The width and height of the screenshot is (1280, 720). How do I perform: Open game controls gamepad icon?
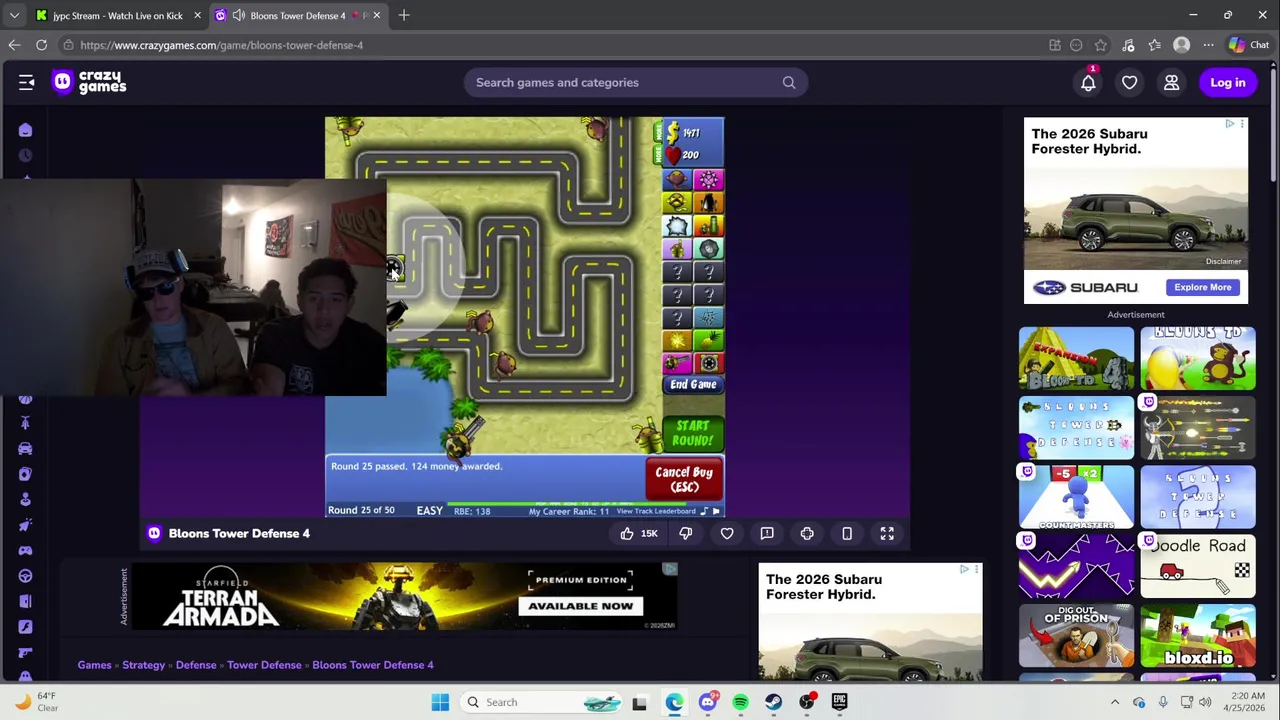[807, 534]
